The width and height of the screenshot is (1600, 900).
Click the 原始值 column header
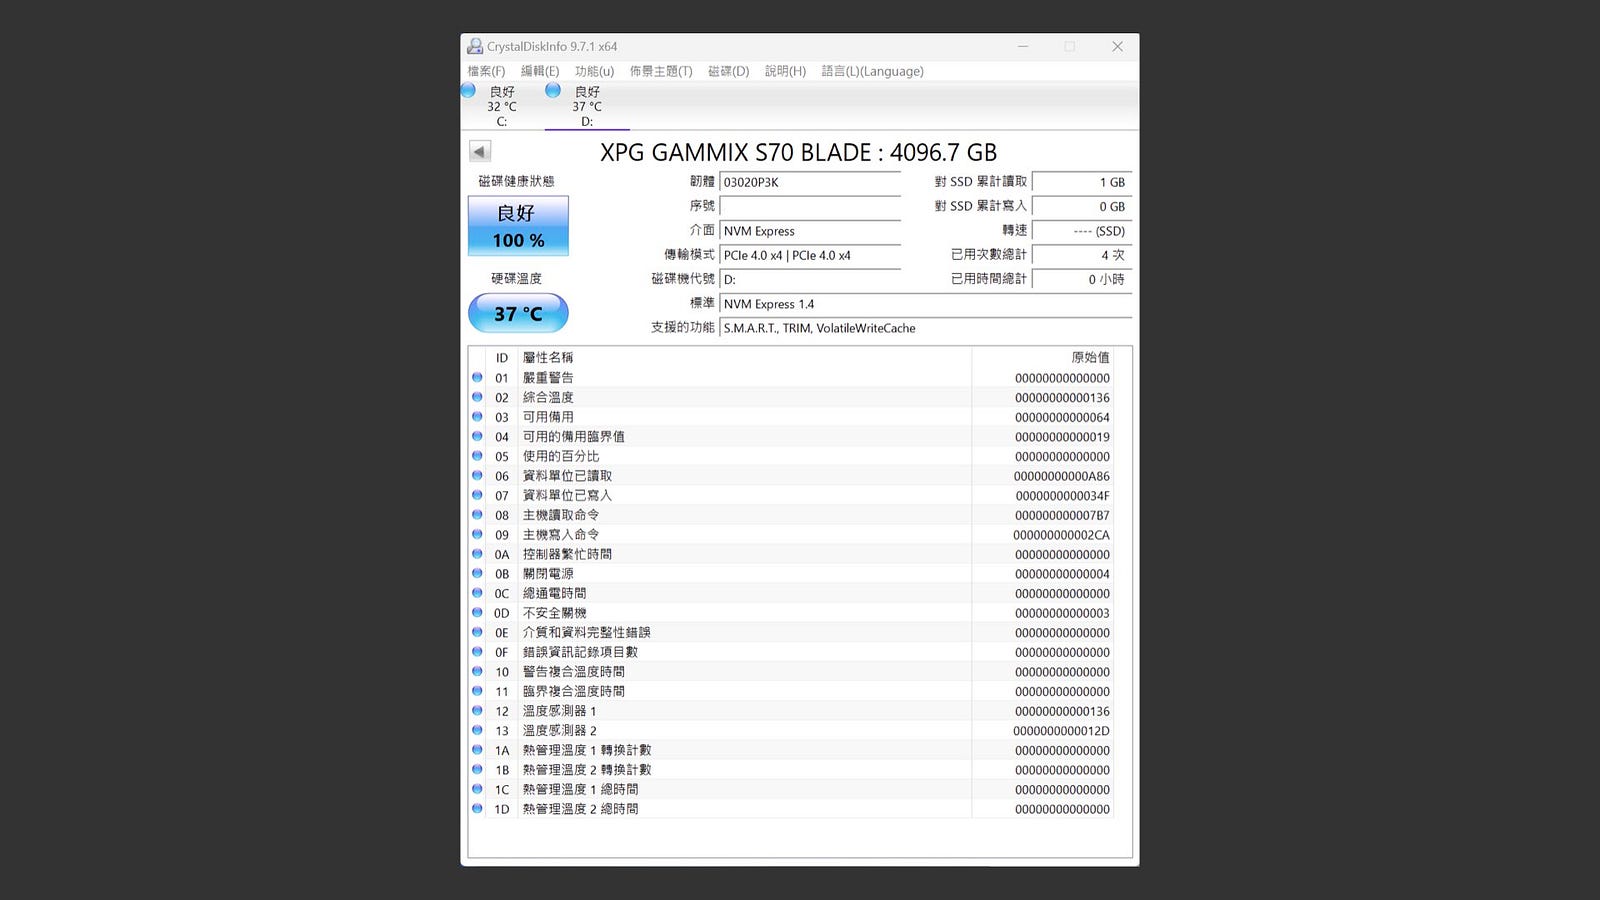point(1091,357)
